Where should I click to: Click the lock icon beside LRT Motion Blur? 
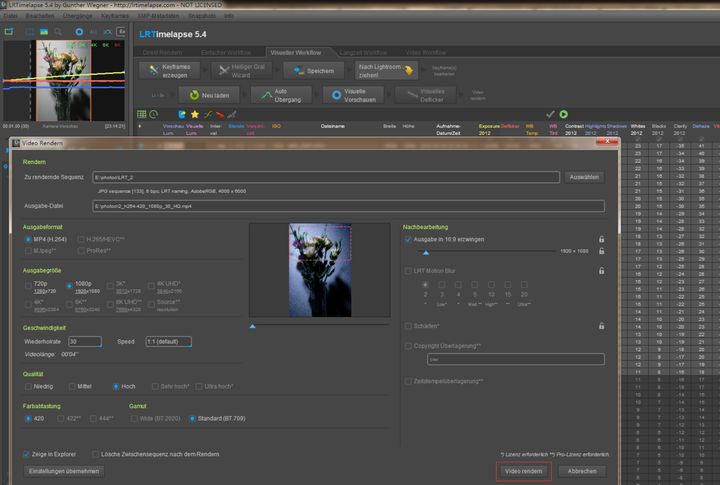[x=601, y=271]
